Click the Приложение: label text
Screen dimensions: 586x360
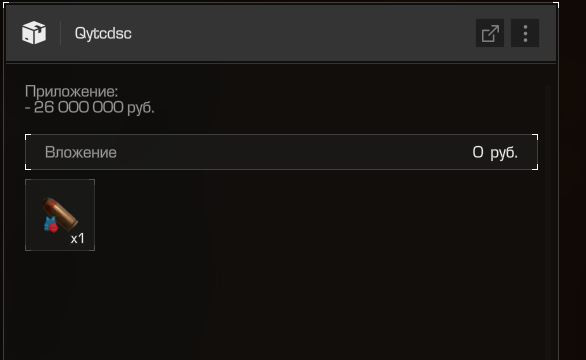pos(71,91)
